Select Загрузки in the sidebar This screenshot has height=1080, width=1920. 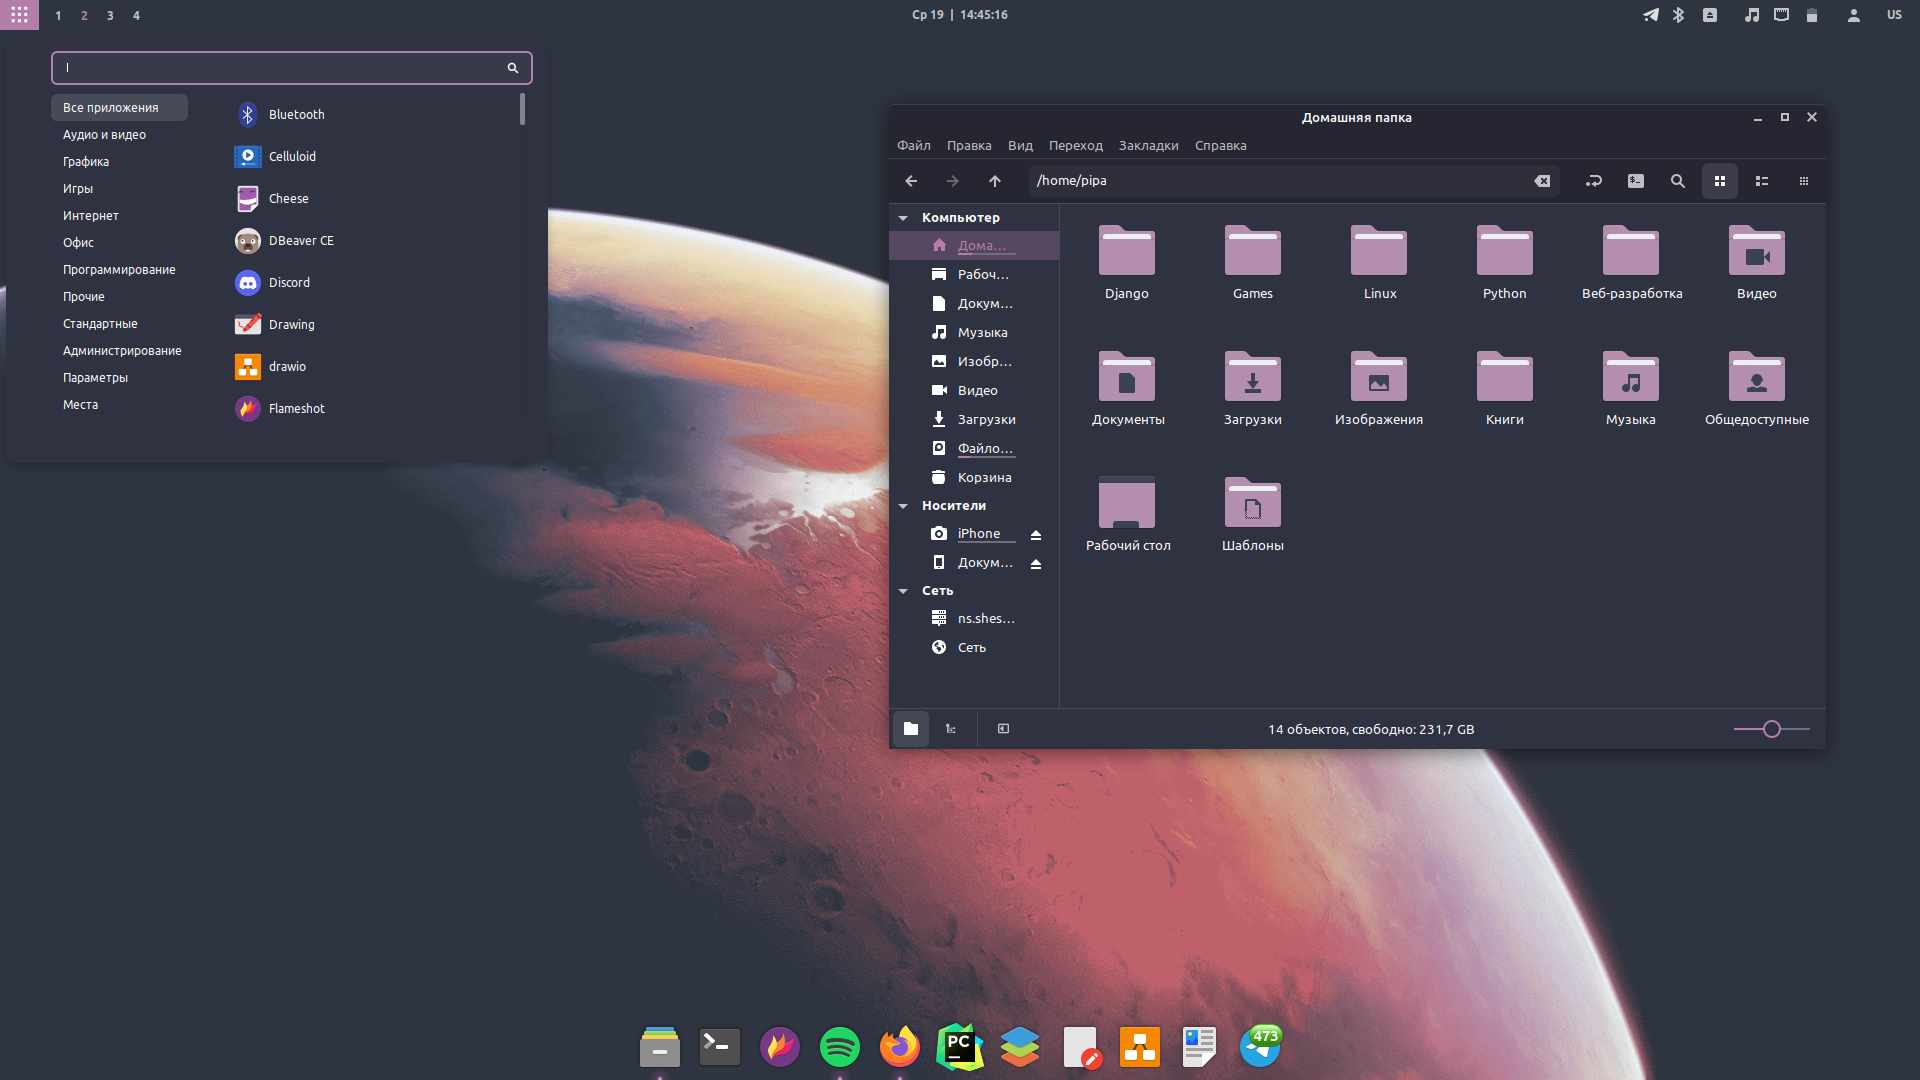974,420
